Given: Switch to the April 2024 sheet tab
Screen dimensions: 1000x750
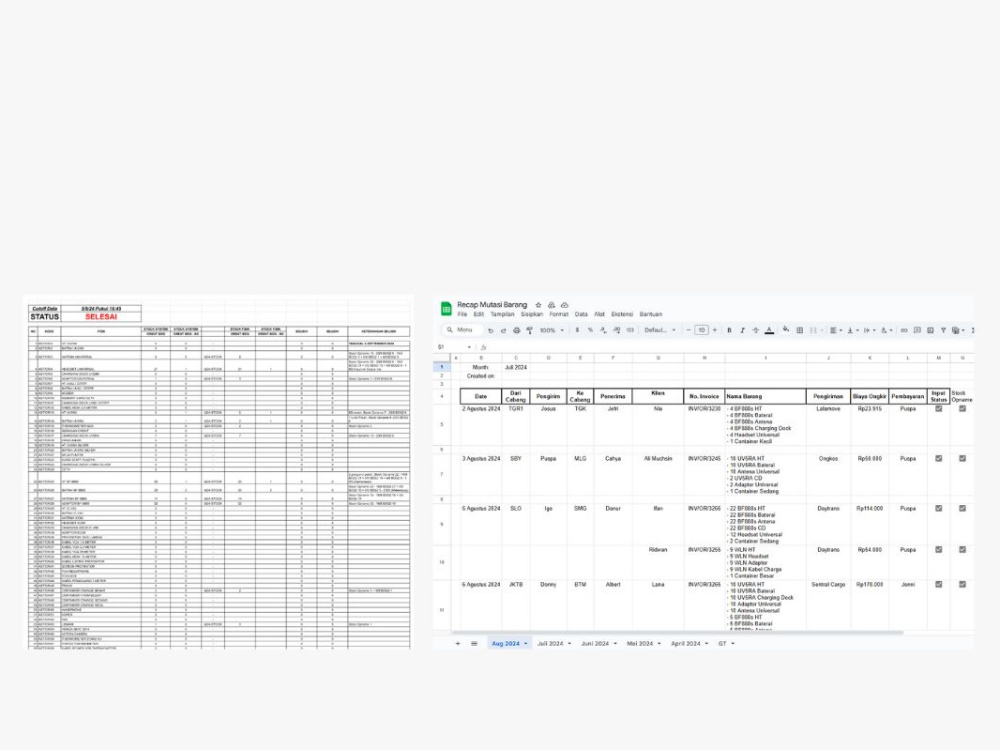Looking at the screenshot, I should pyautogui.click(x=686, y=643).
